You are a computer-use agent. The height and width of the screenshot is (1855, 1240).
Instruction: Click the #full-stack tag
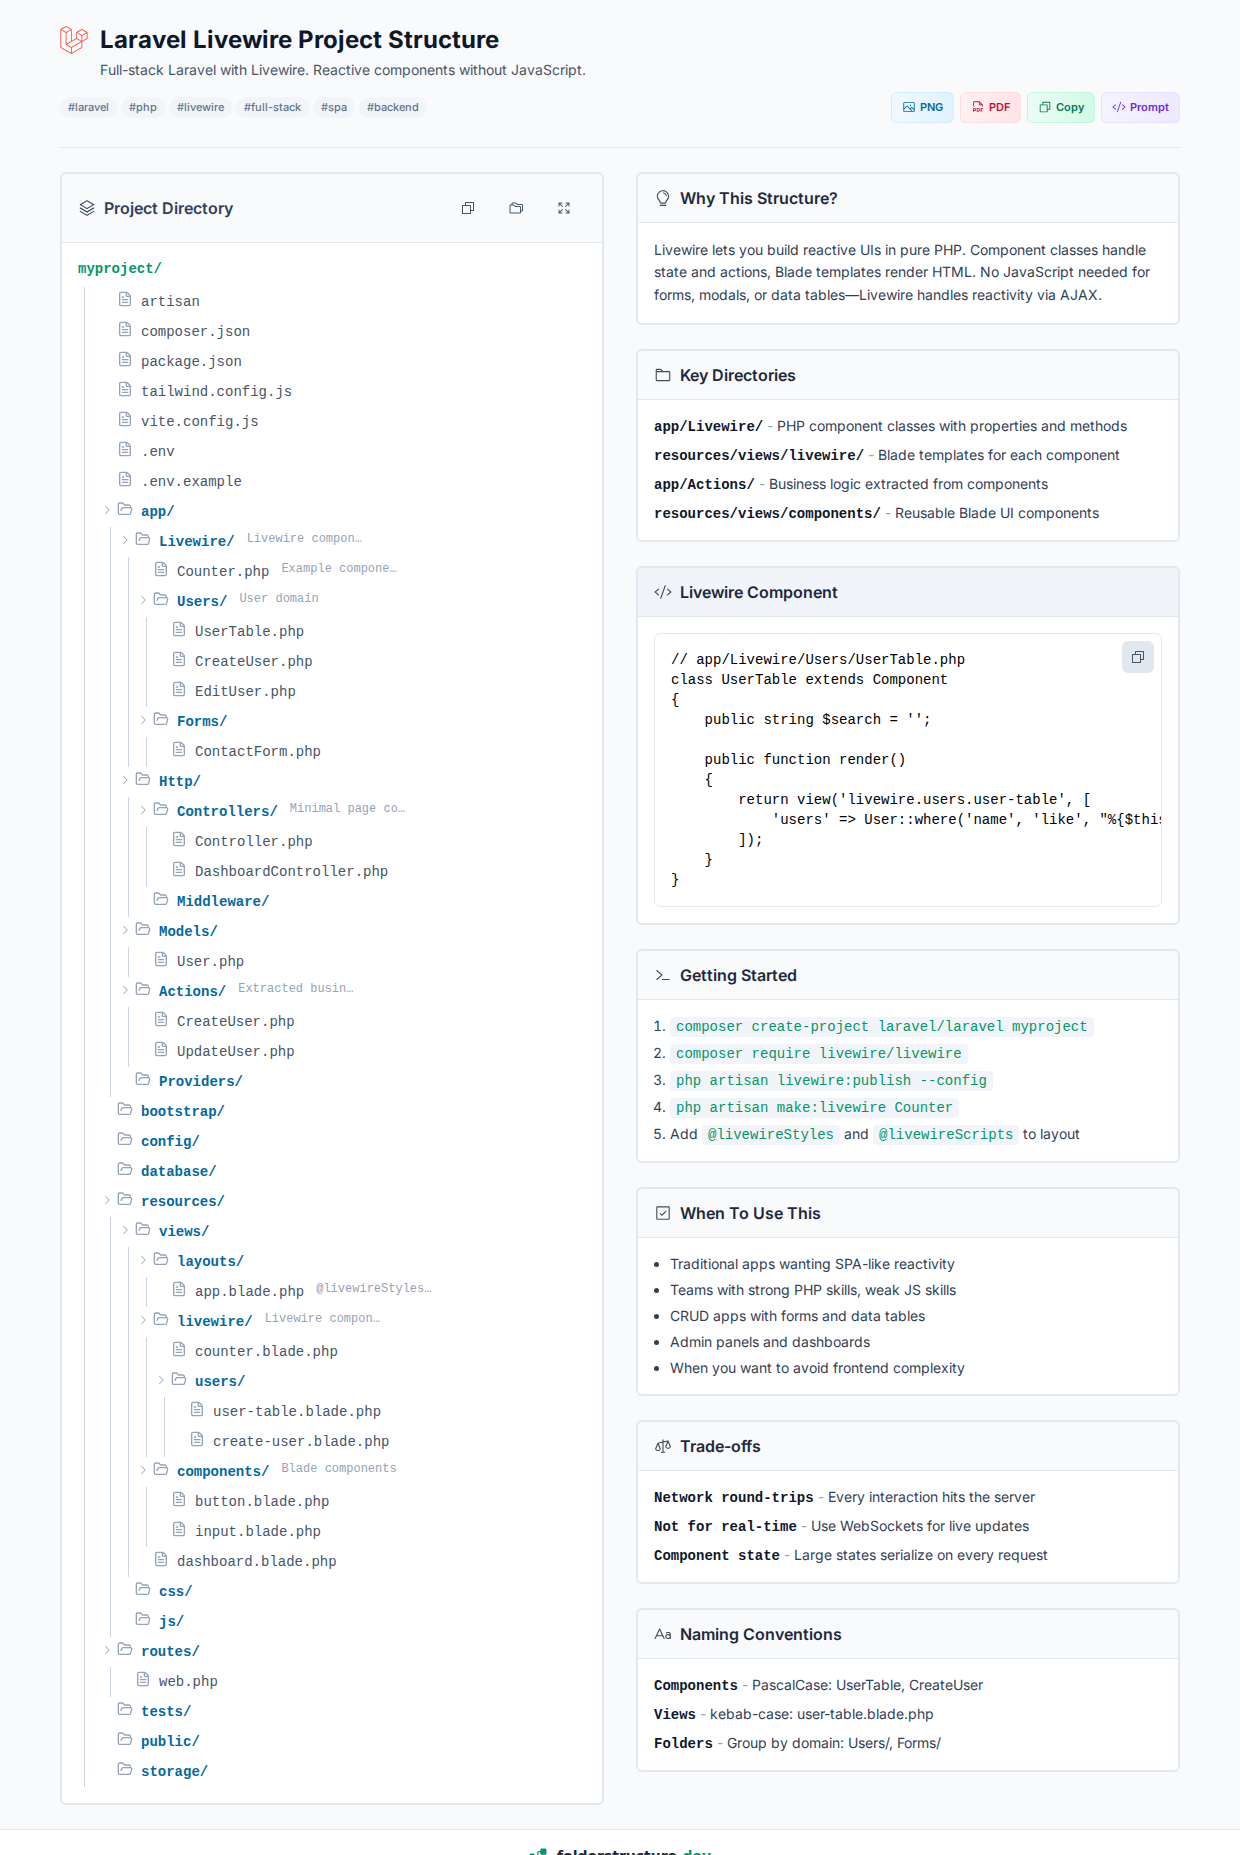pyautogui.click(x=272, y=107)
